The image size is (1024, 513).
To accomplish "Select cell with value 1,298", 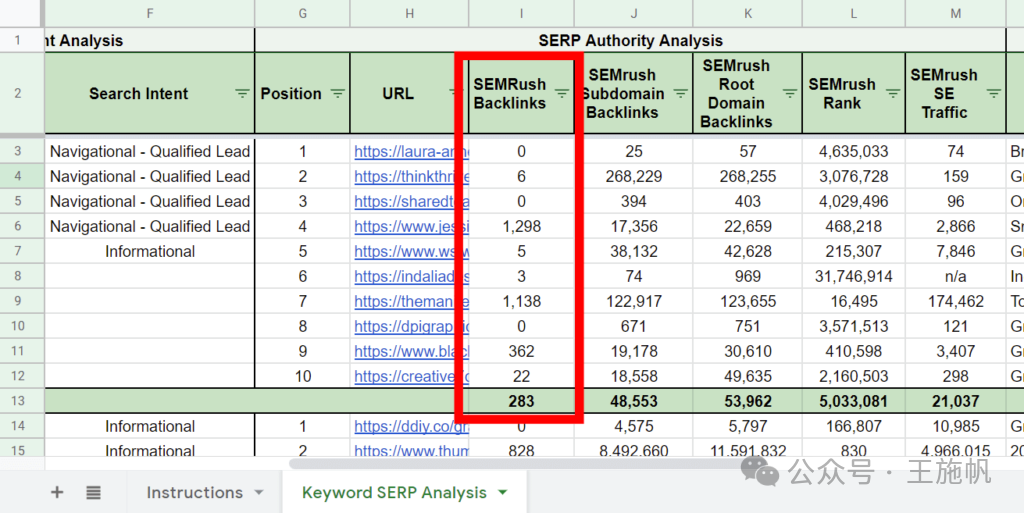I will [x=521, y=226].
